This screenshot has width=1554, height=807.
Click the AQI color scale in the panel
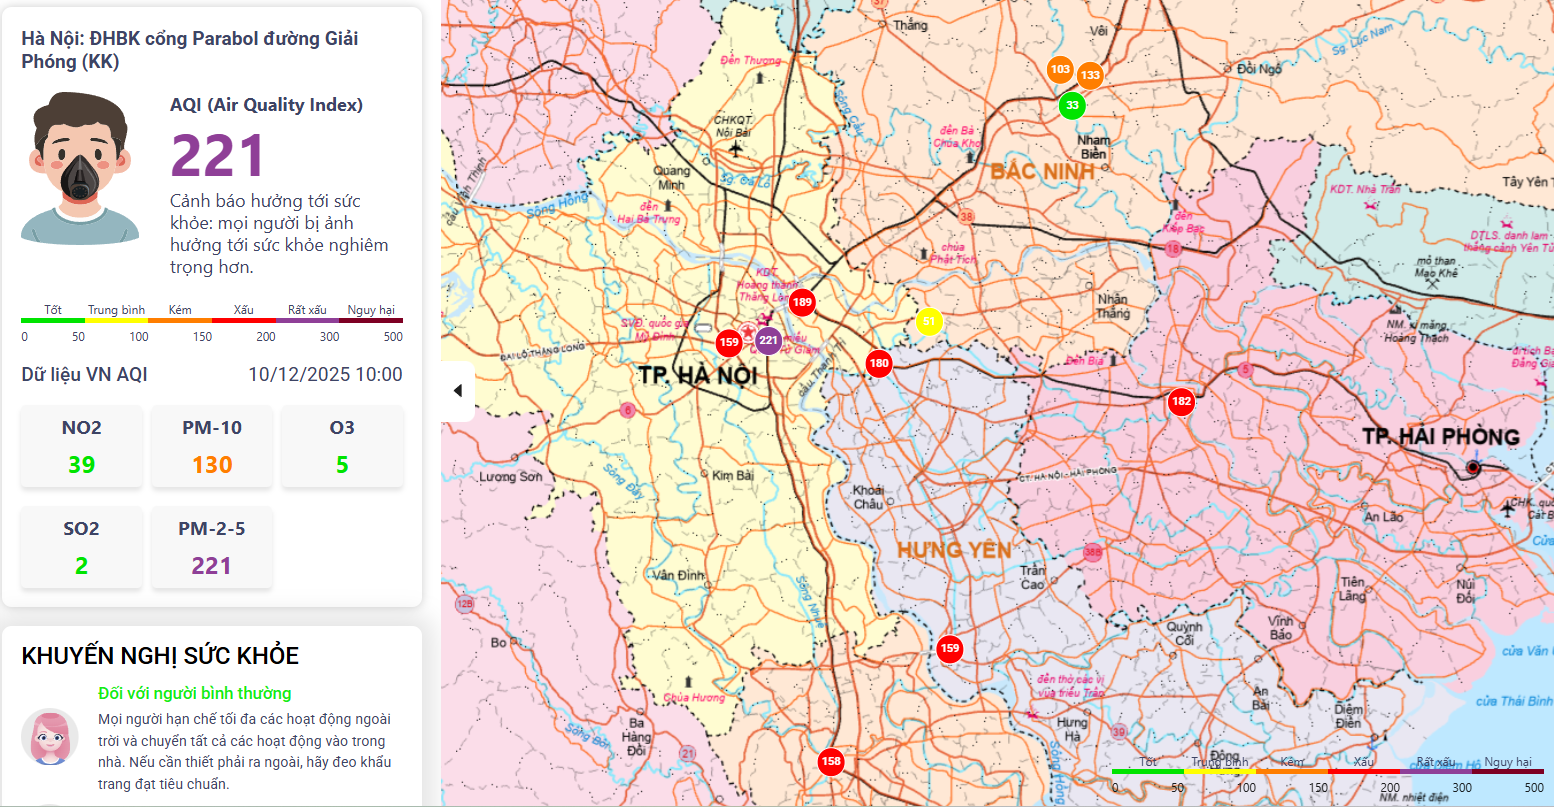pos(212,321)
